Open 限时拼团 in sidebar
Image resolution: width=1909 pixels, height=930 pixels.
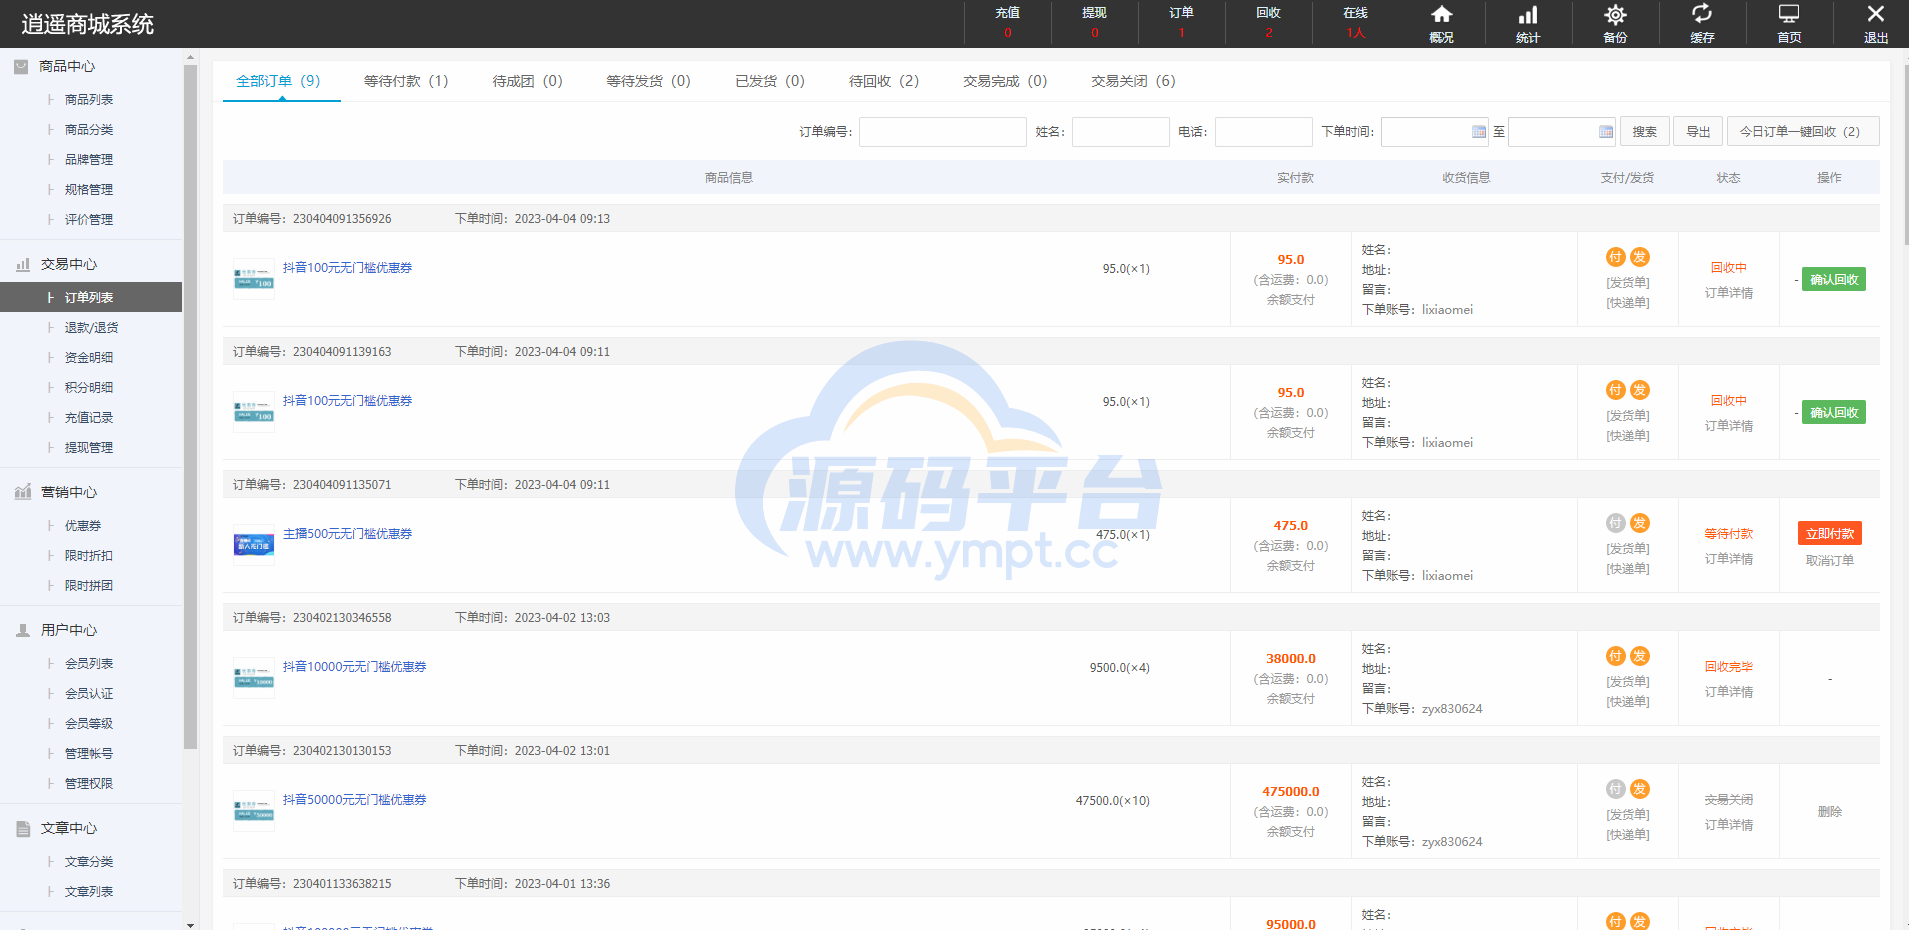pos(89,586)
